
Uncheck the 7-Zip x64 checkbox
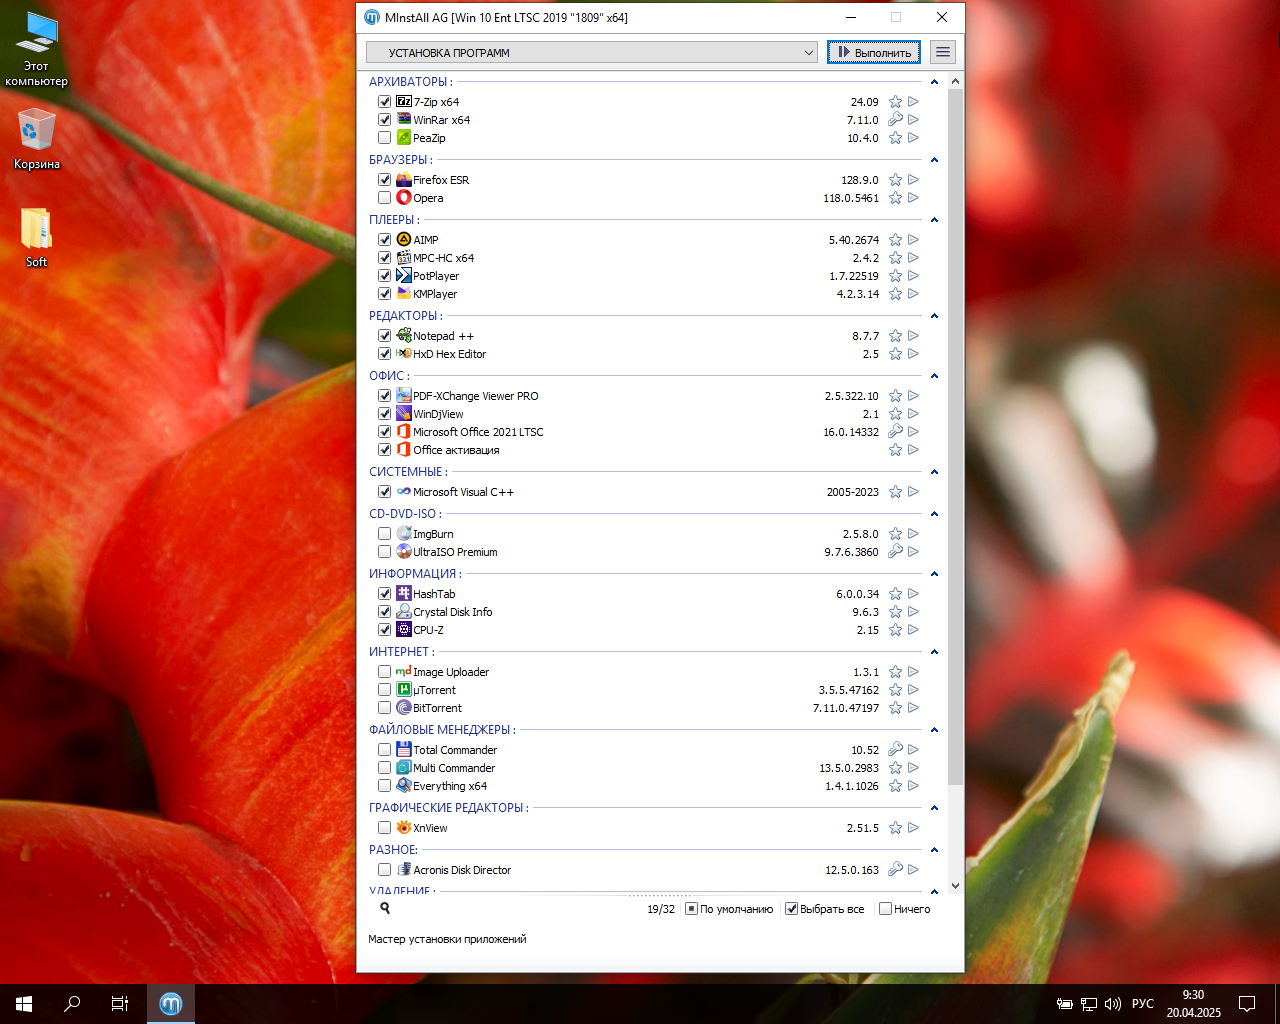tap(384, 102)
